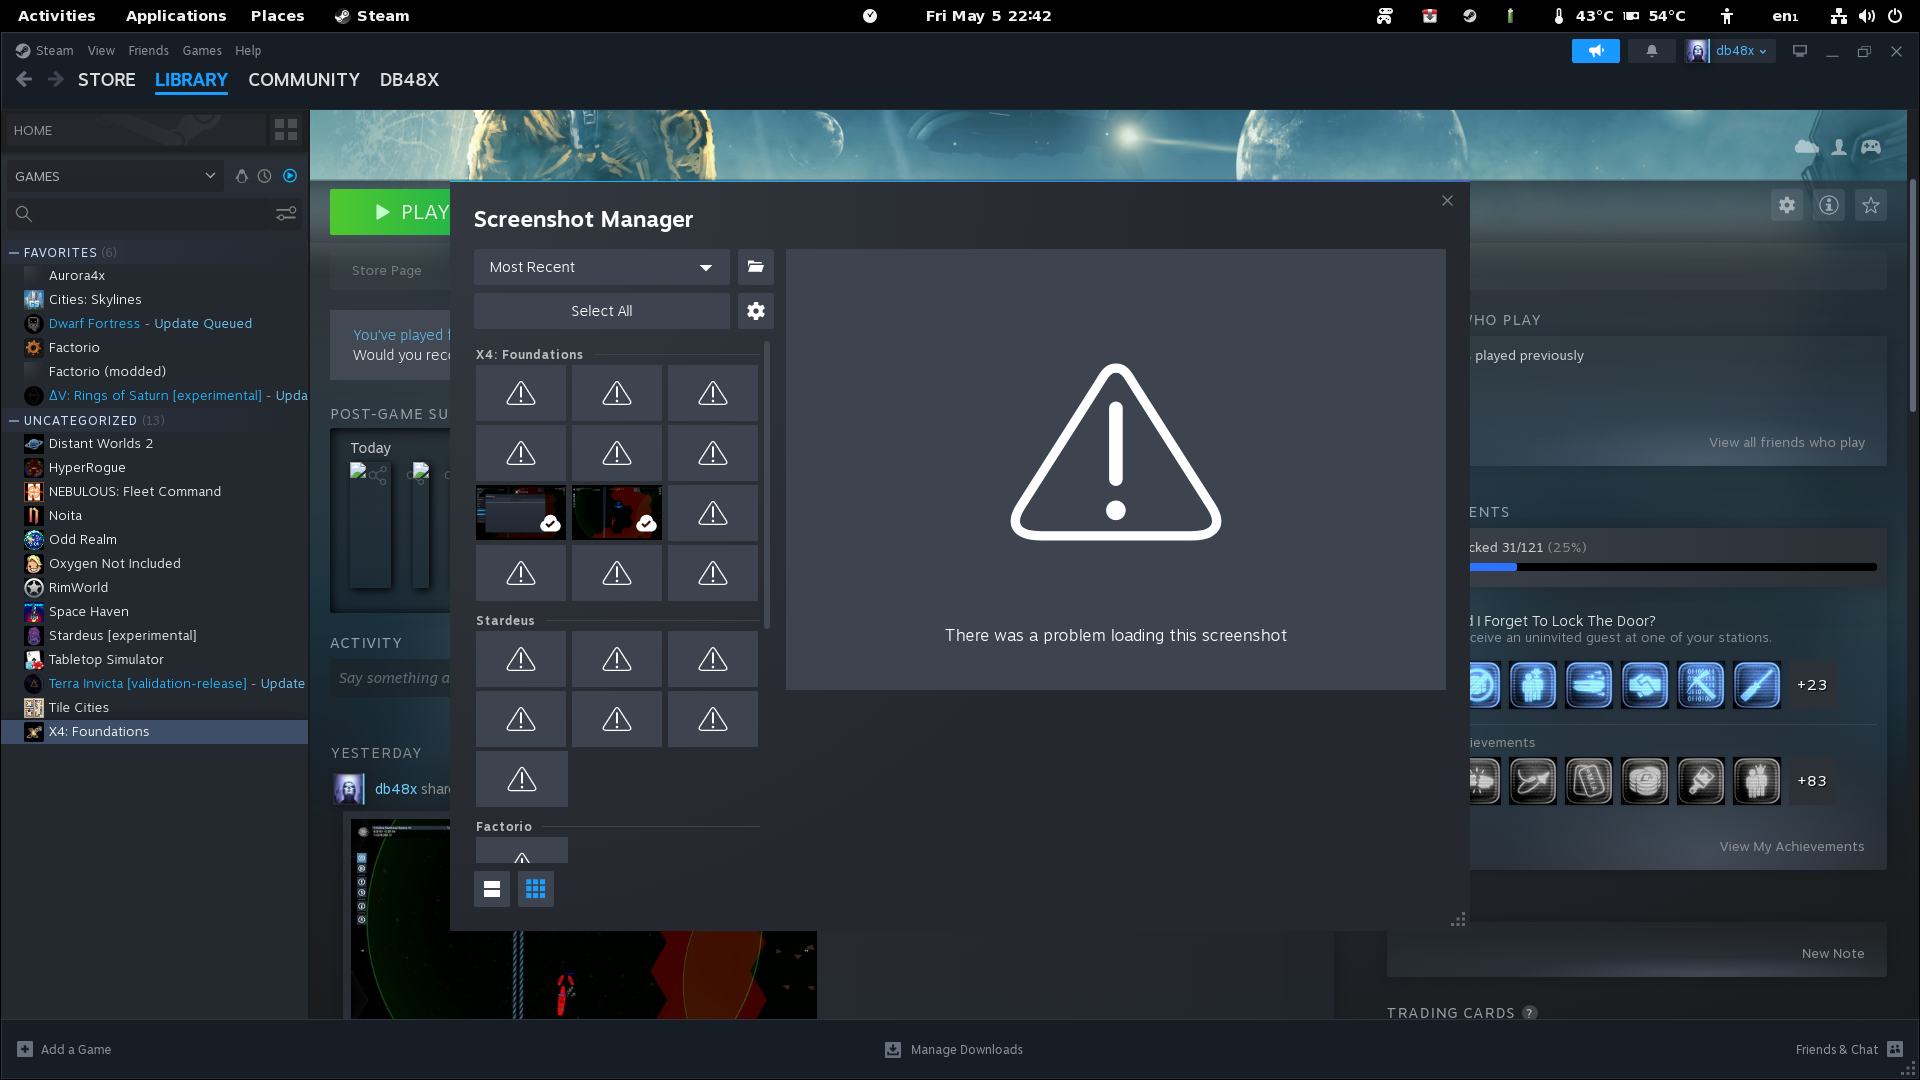
Task: Click the green PLAY button
Action: (391, 212)
